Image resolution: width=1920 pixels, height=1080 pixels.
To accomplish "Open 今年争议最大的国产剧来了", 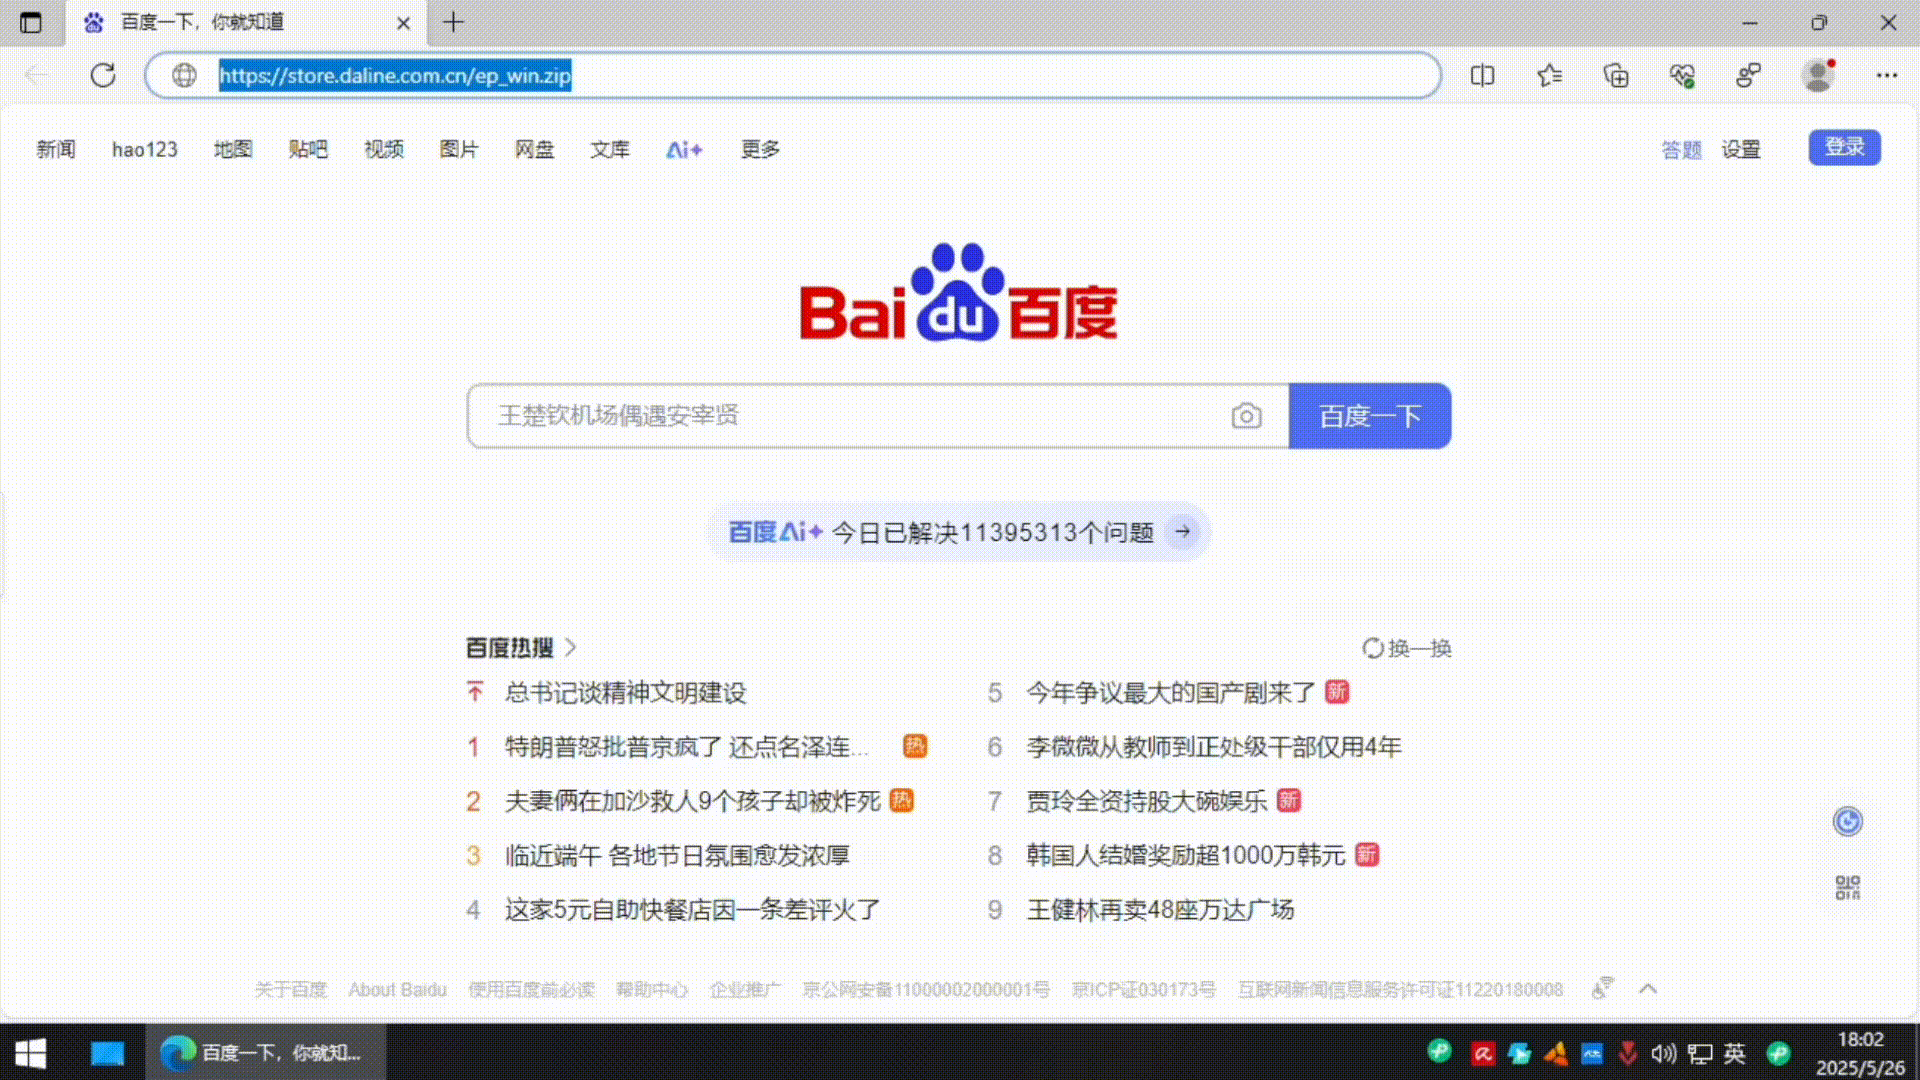I will pos(1171,692).
